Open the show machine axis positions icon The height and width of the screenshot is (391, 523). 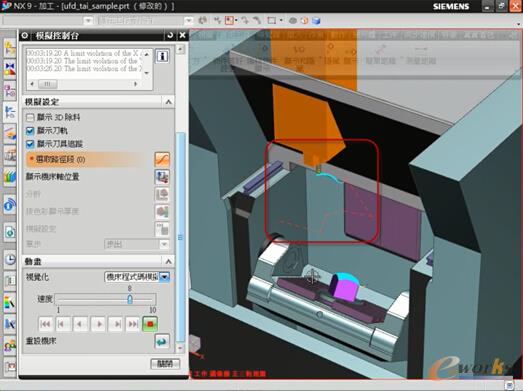click(x=162, y=177)
